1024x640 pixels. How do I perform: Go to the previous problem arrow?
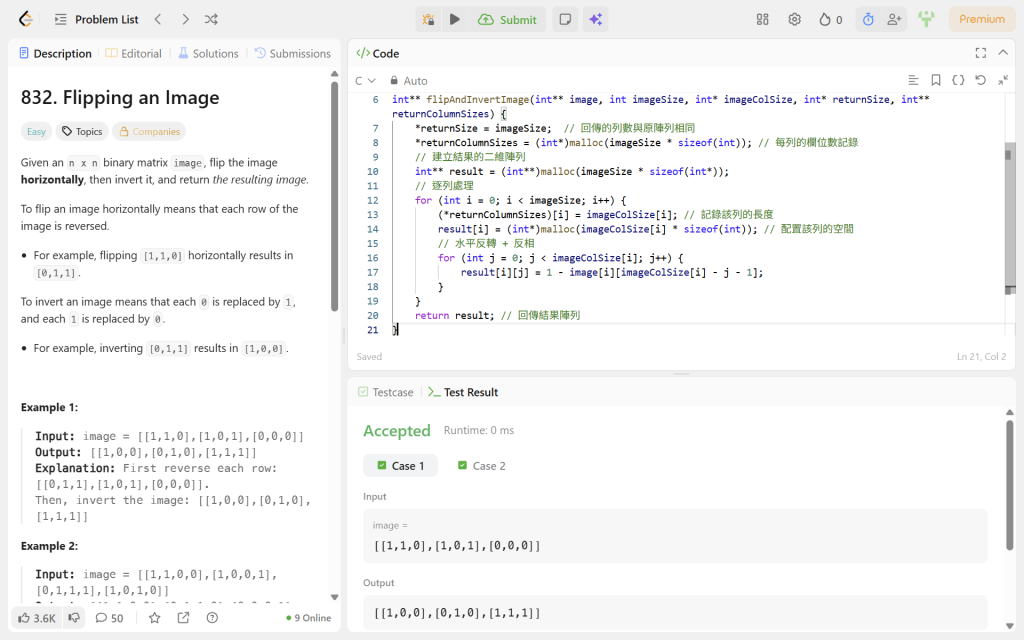click(x=158, y=20)
